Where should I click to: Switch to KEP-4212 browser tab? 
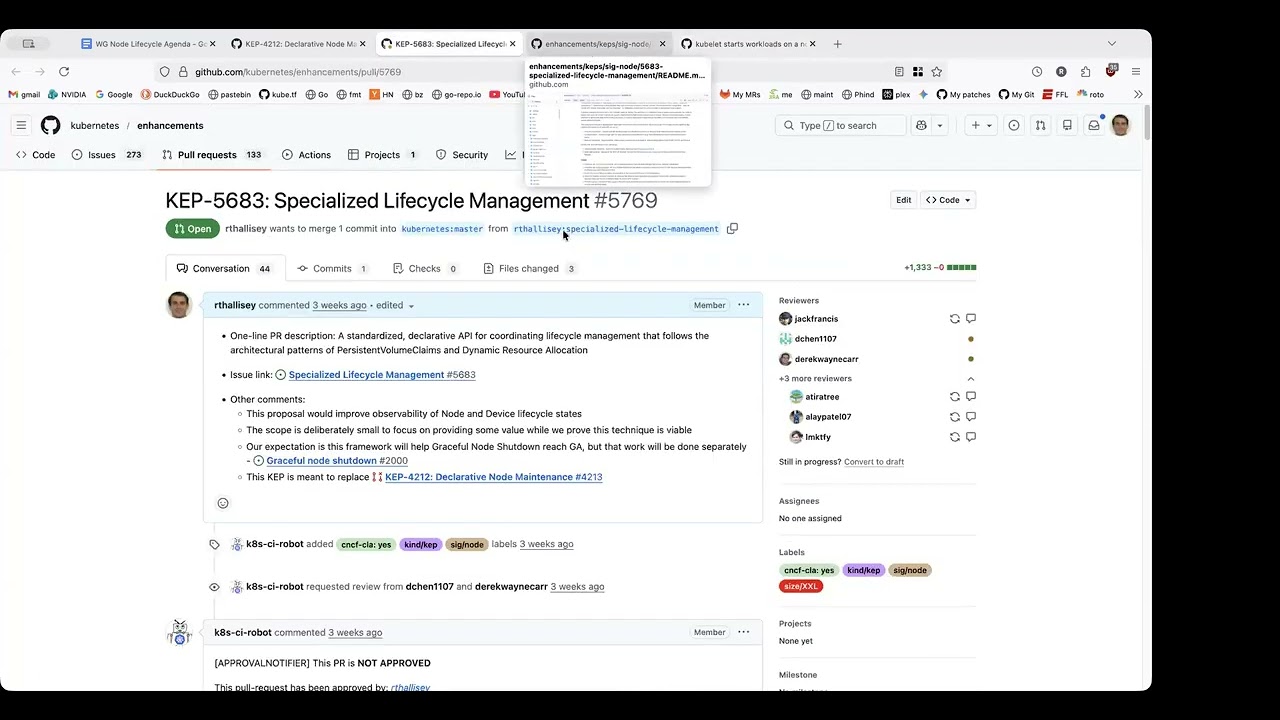coord(297,44)
